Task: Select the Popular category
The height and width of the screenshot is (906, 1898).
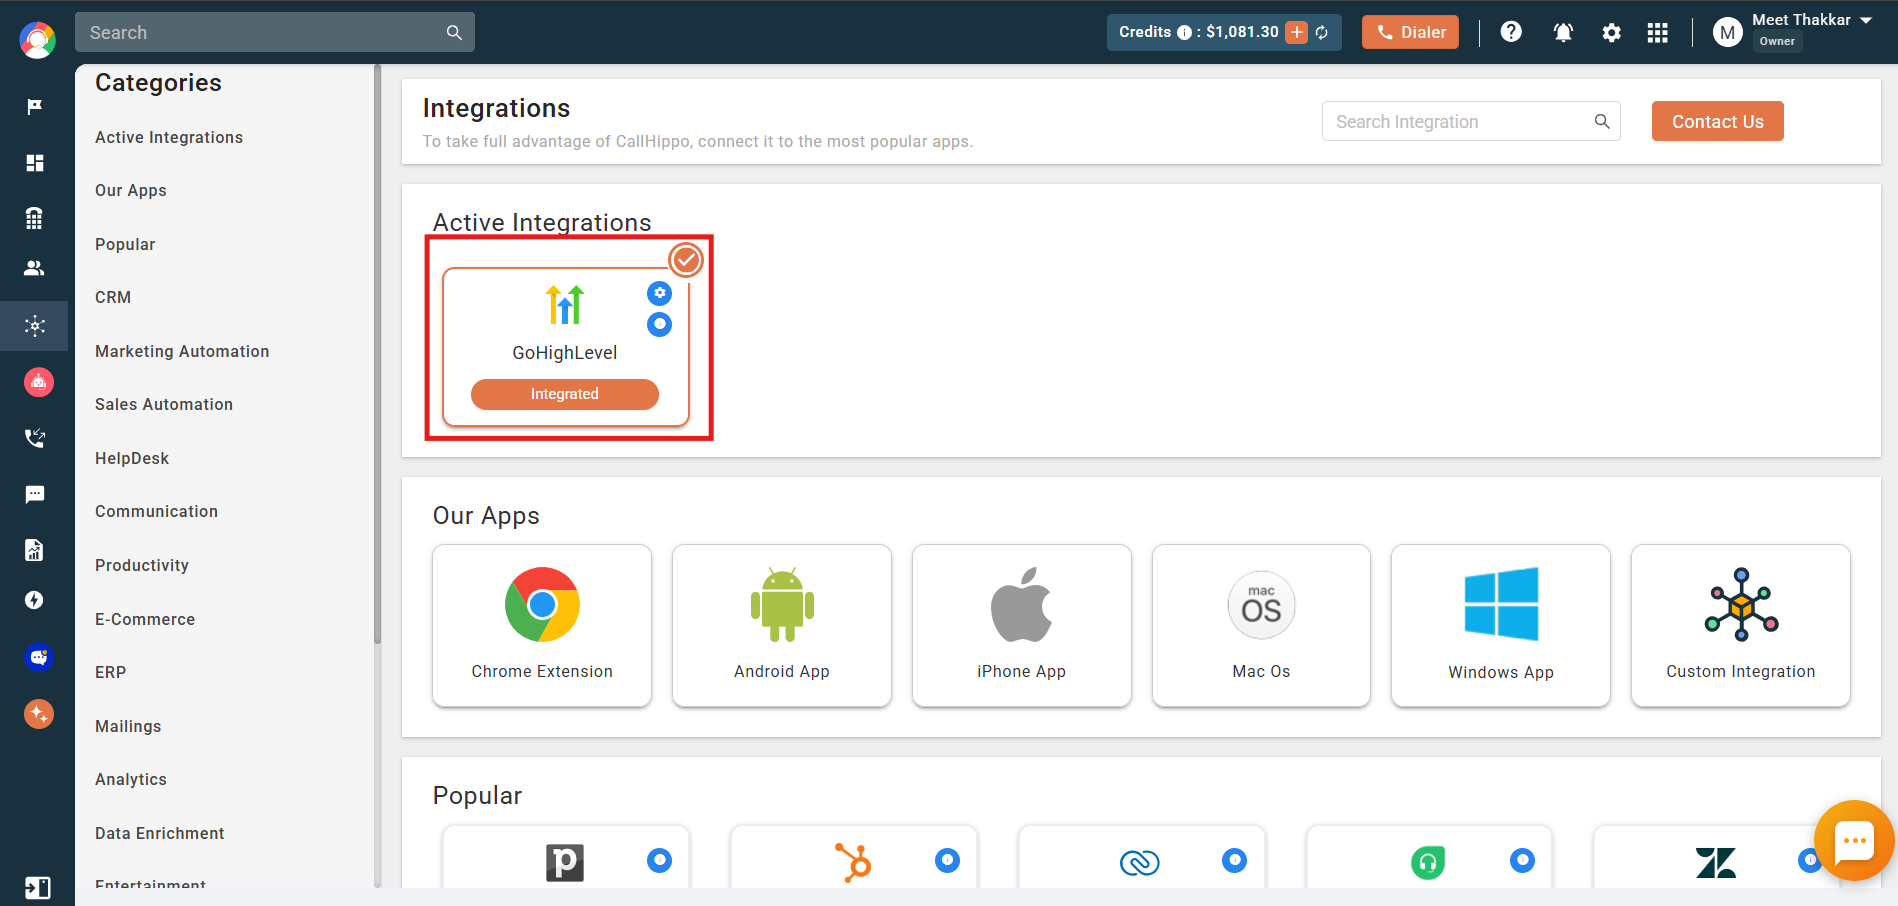Action: pyautogui.click(x=125, y=244)
